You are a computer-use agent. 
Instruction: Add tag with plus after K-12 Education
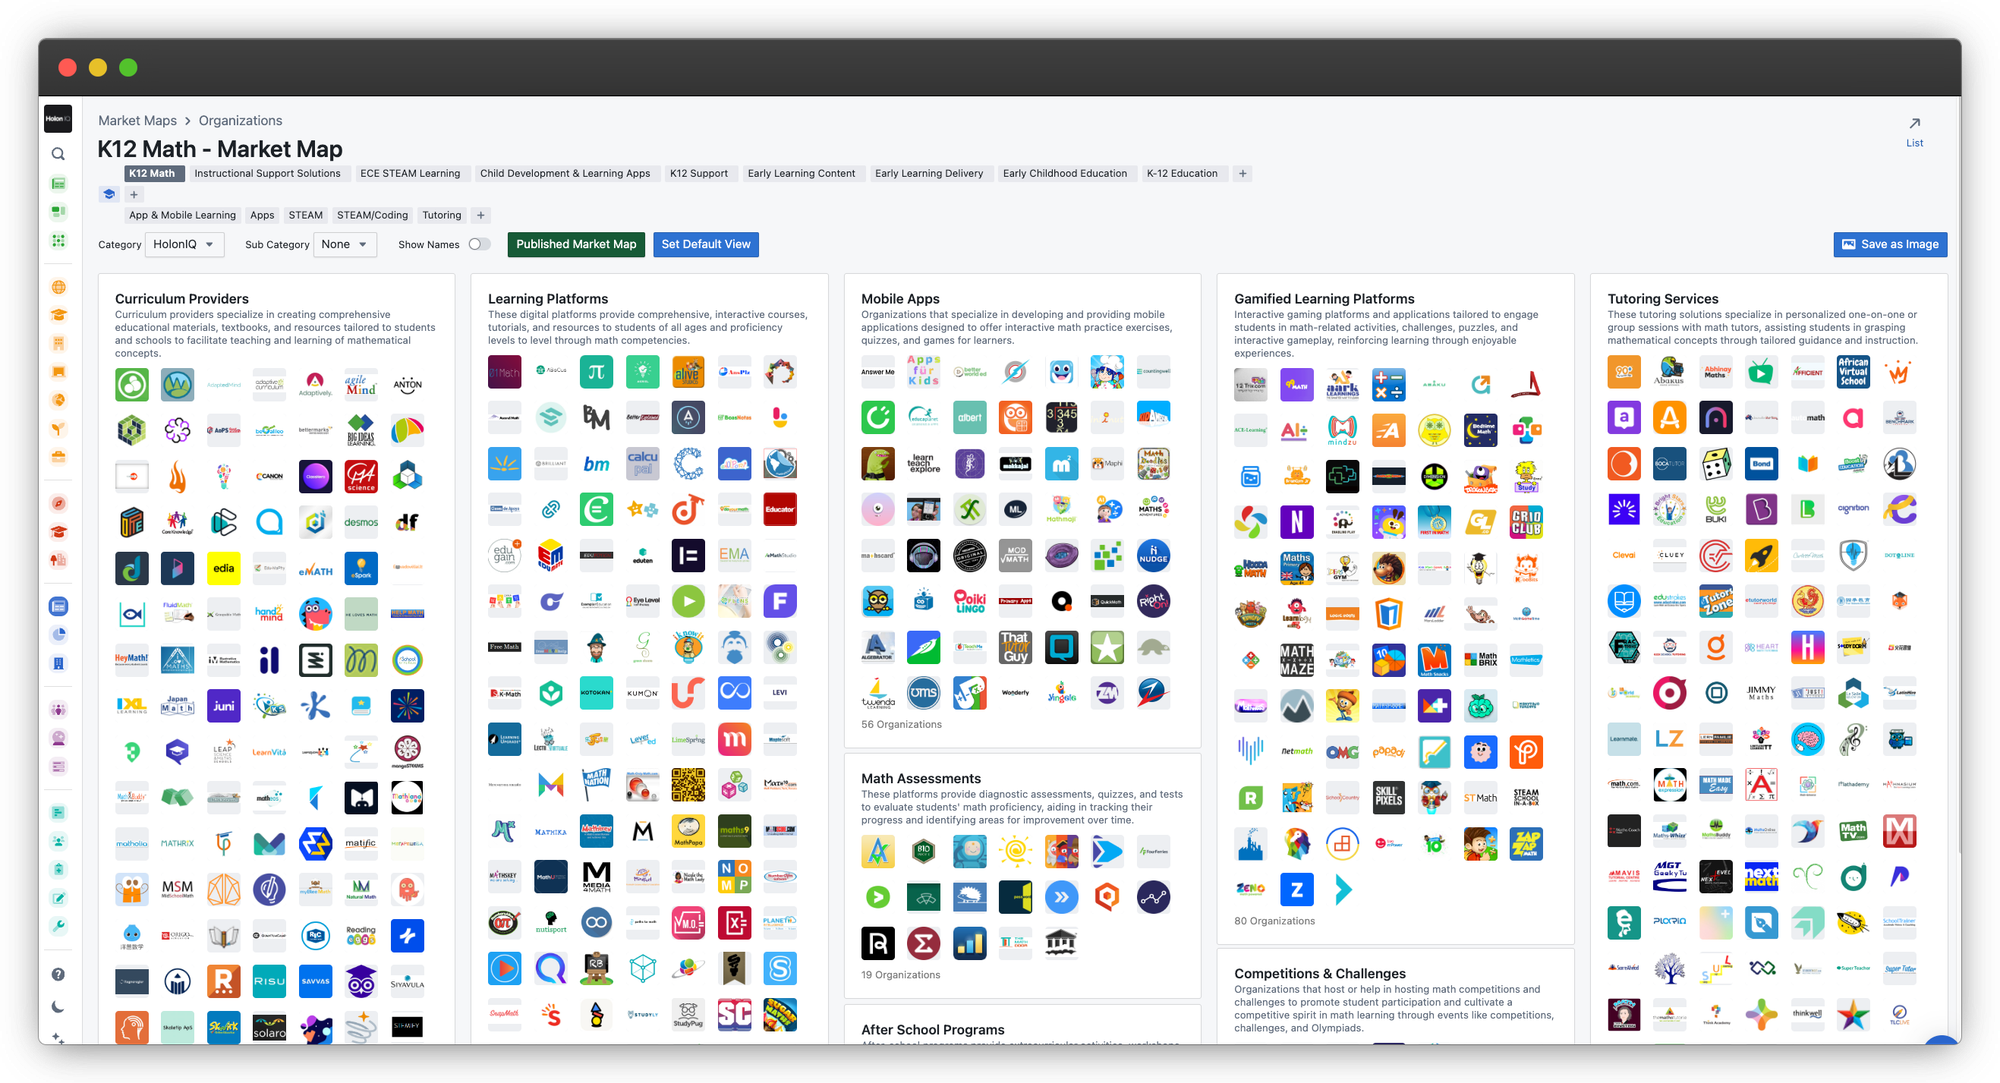[1242, 174]
